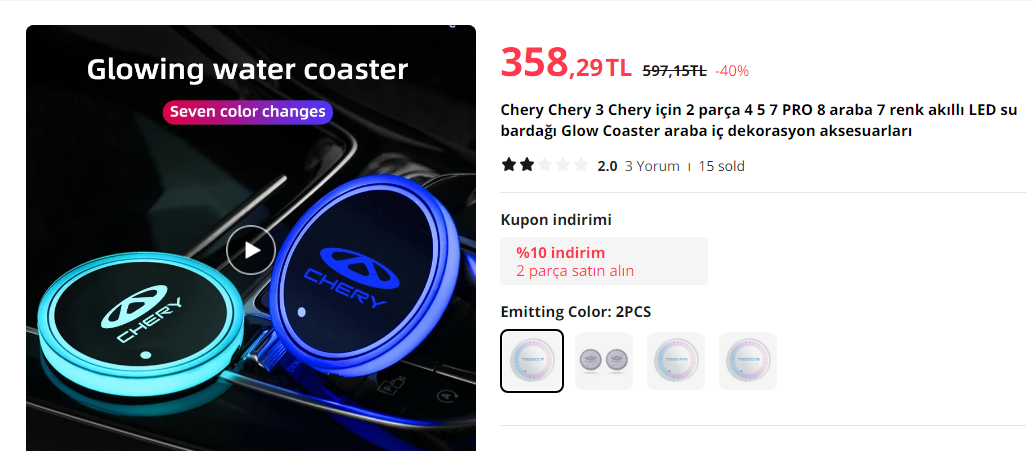Click the two-star rating icons

click(x=544, y=165)
